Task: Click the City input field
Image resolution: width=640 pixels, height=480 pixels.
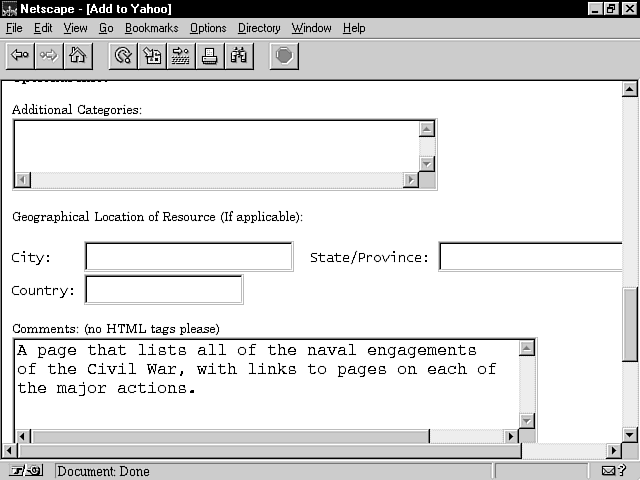Action: tap(189, 257)
